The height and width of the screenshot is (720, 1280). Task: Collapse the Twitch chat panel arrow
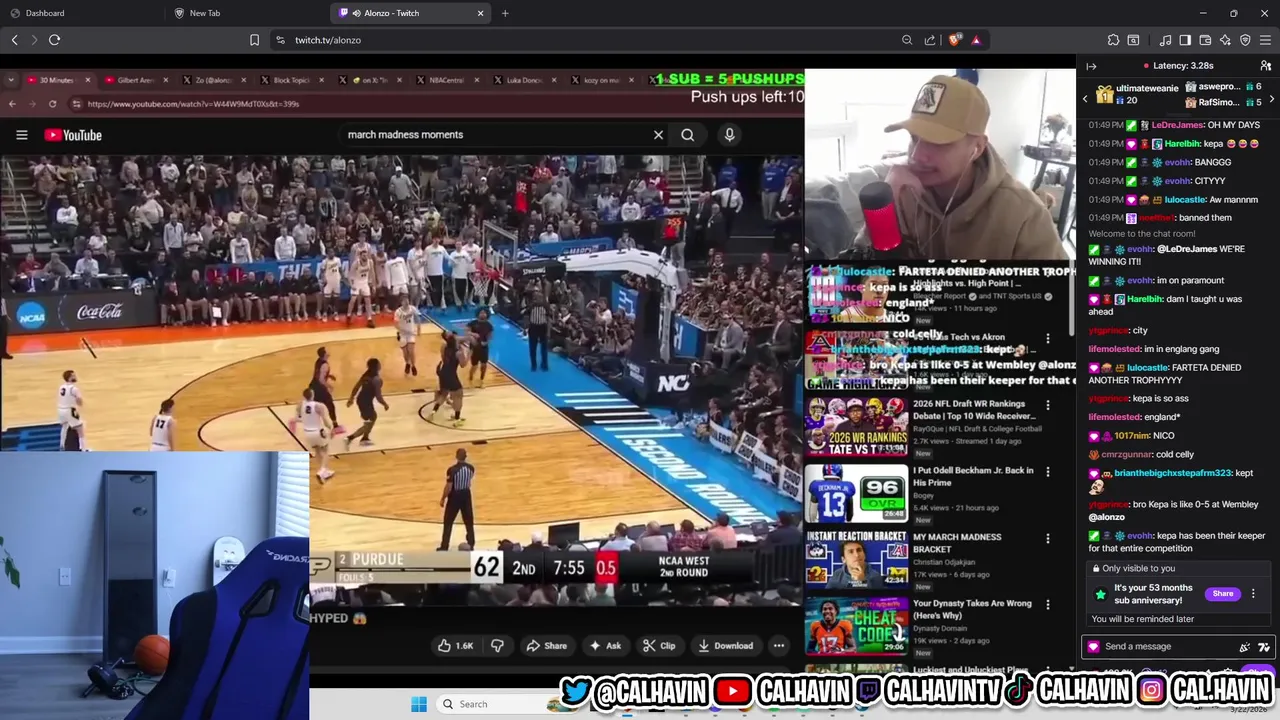pyautogui.click(x=1091, y=66)
